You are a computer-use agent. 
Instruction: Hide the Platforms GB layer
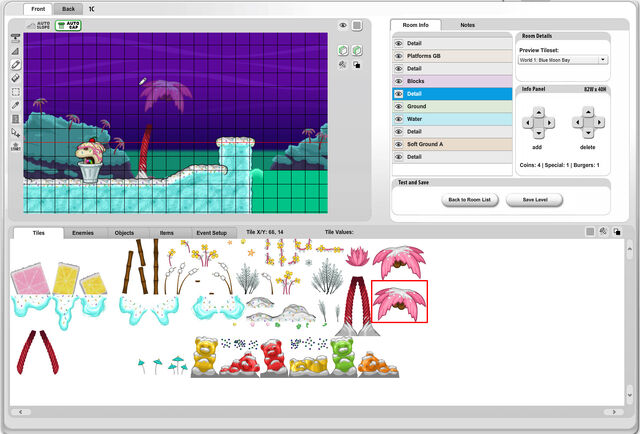pos(399,56)
